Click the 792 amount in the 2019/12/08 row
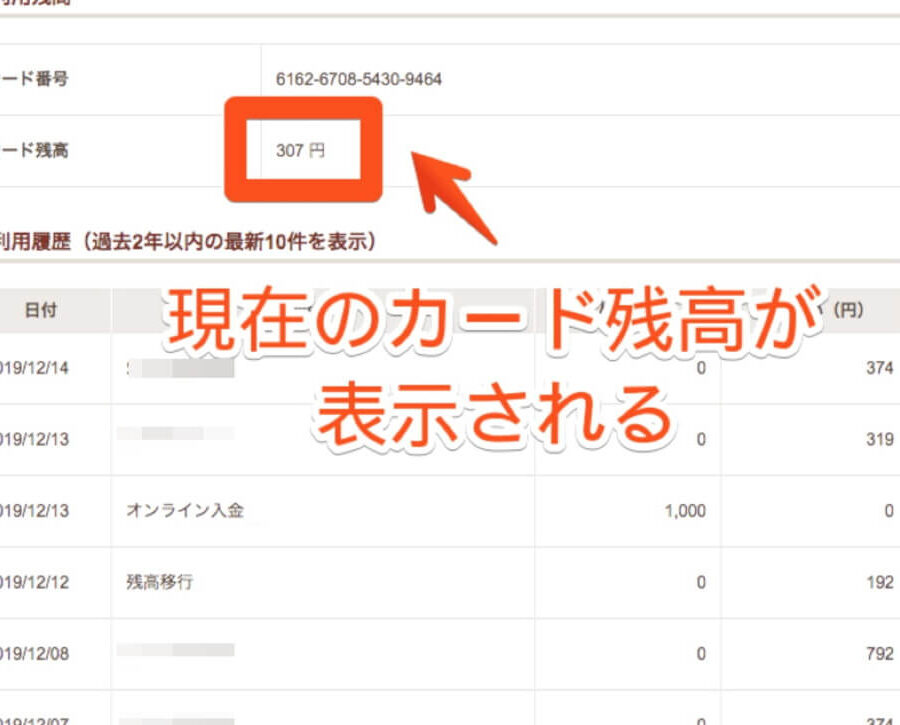900x725 pixels. pos(879,654)
